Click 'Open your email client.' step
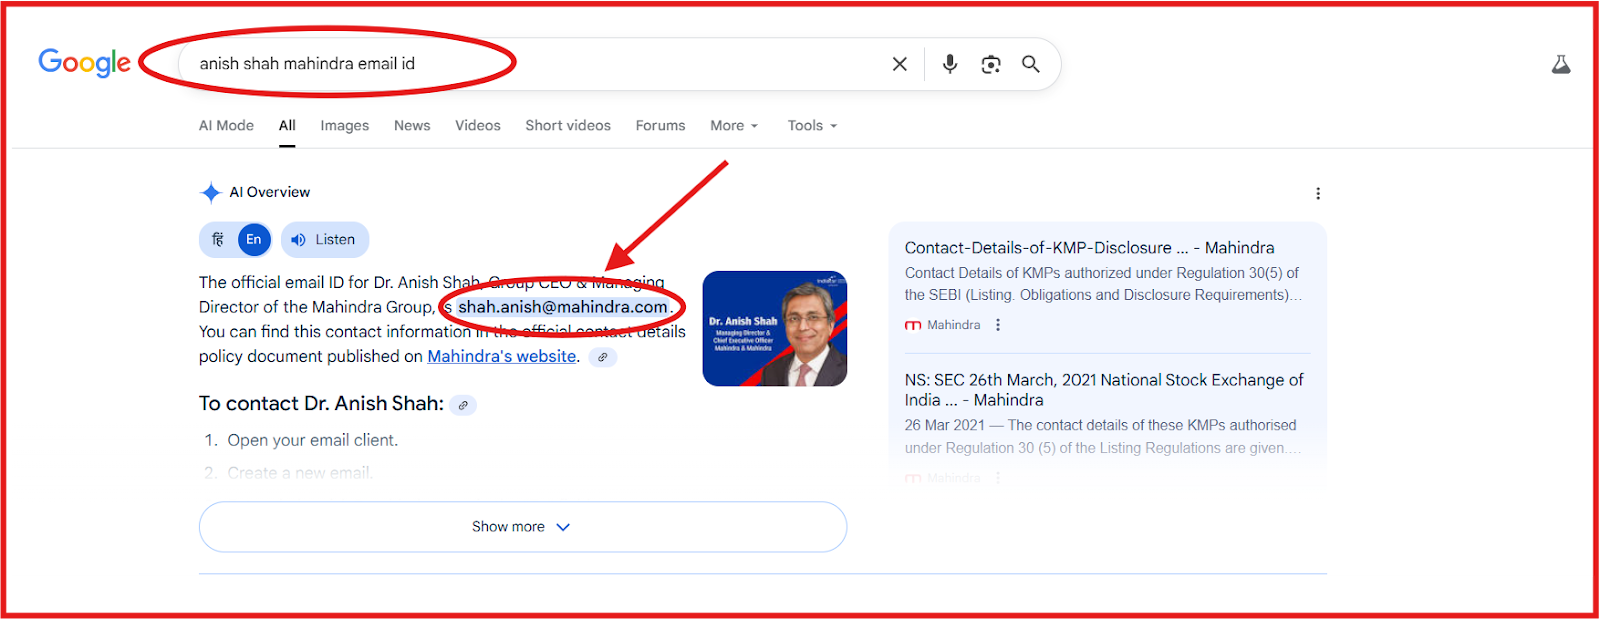 pos(312,440)
